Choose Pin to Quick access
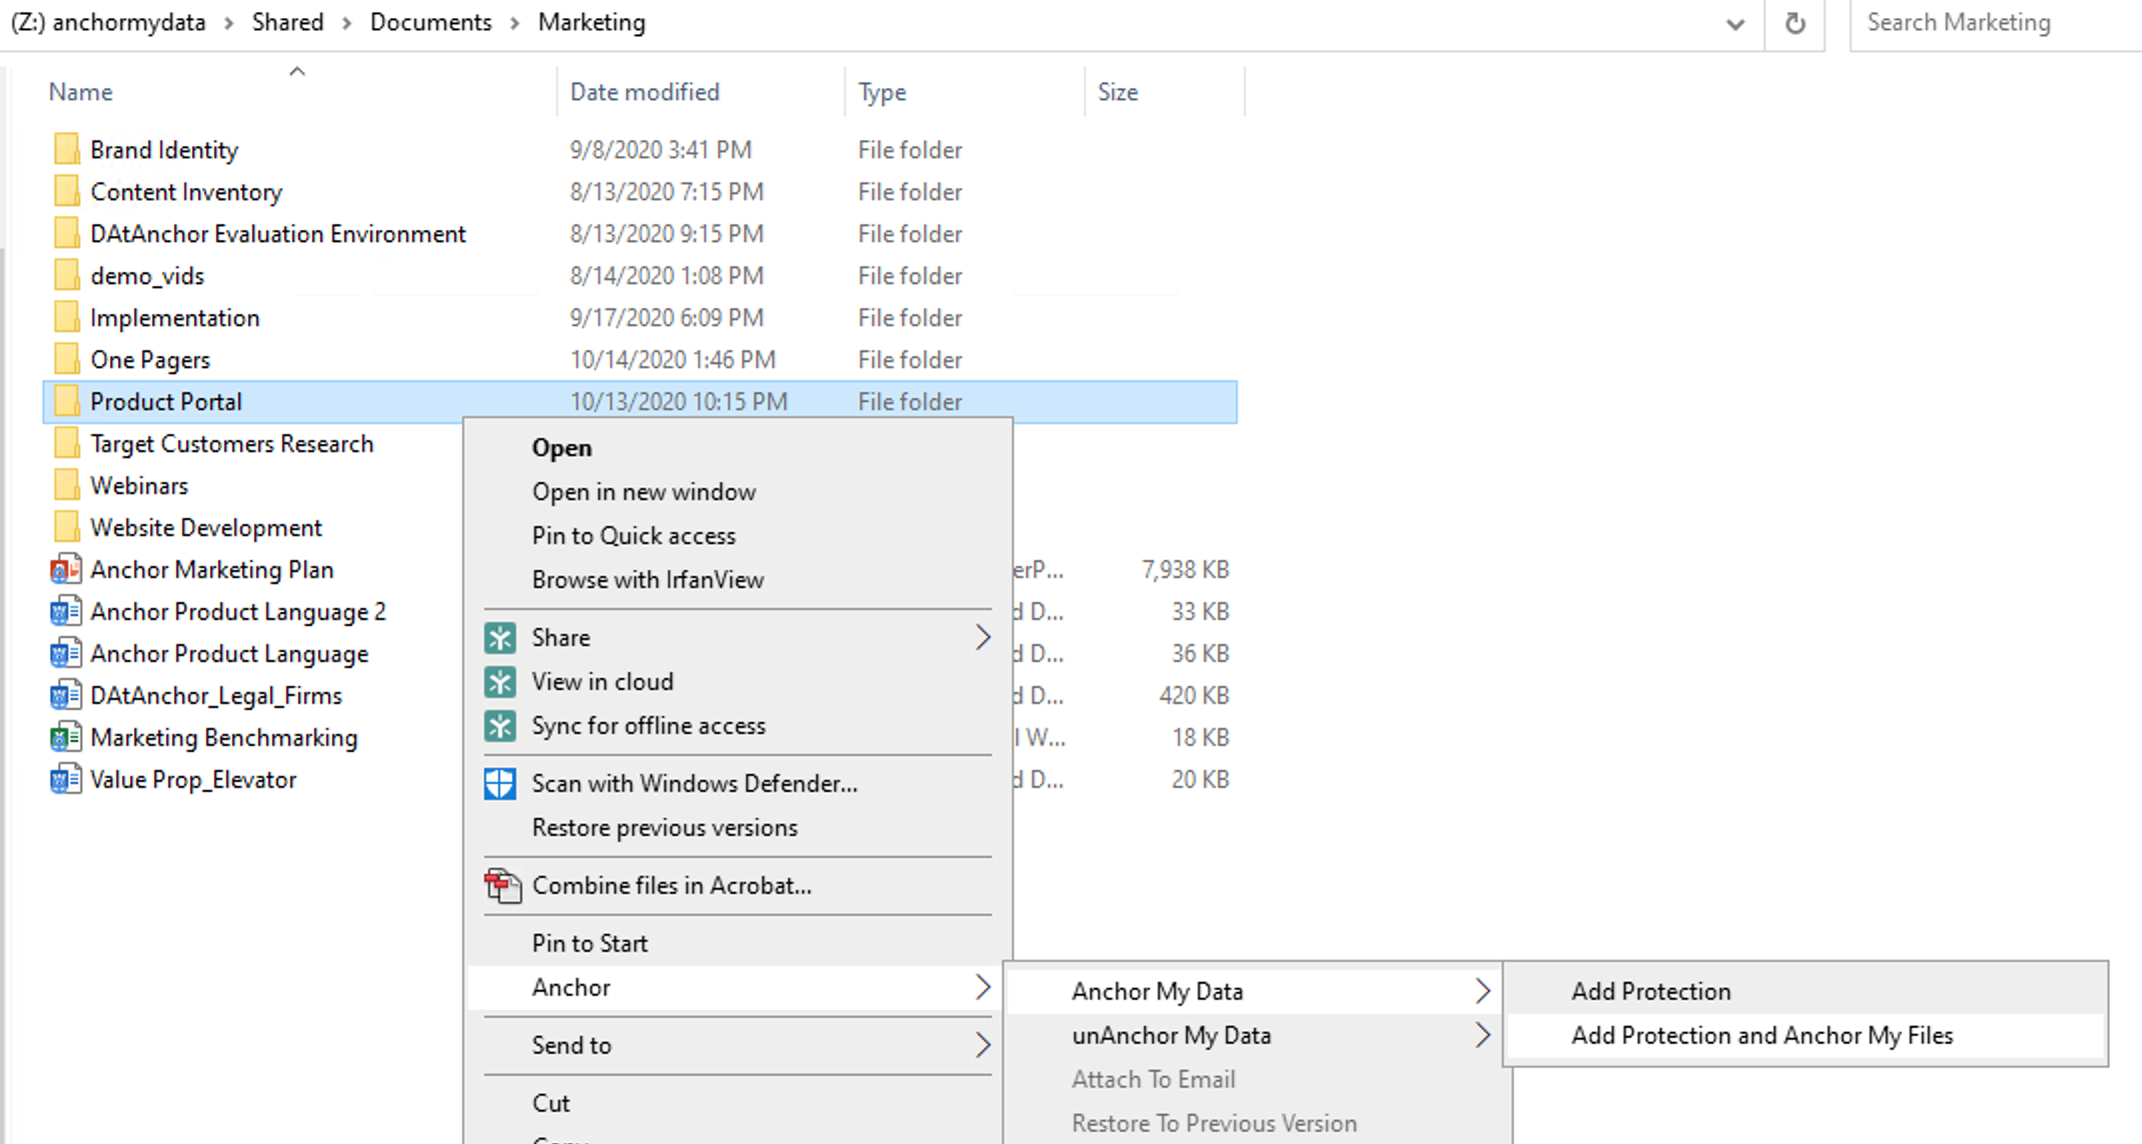This screenshot has height=1144, width=2142. pyautogui.click(x=633, y=536)
